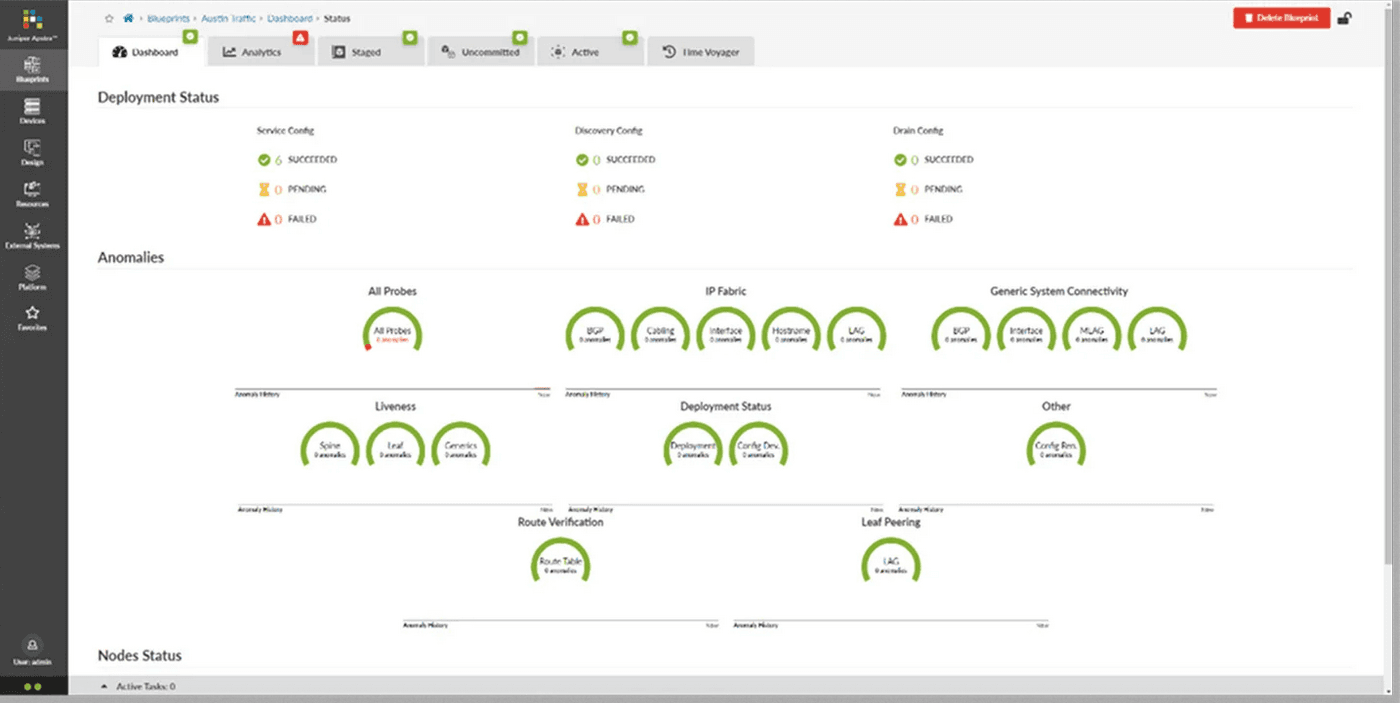Click the star favorite icon in breadcrumb

[x=109, y=18]
